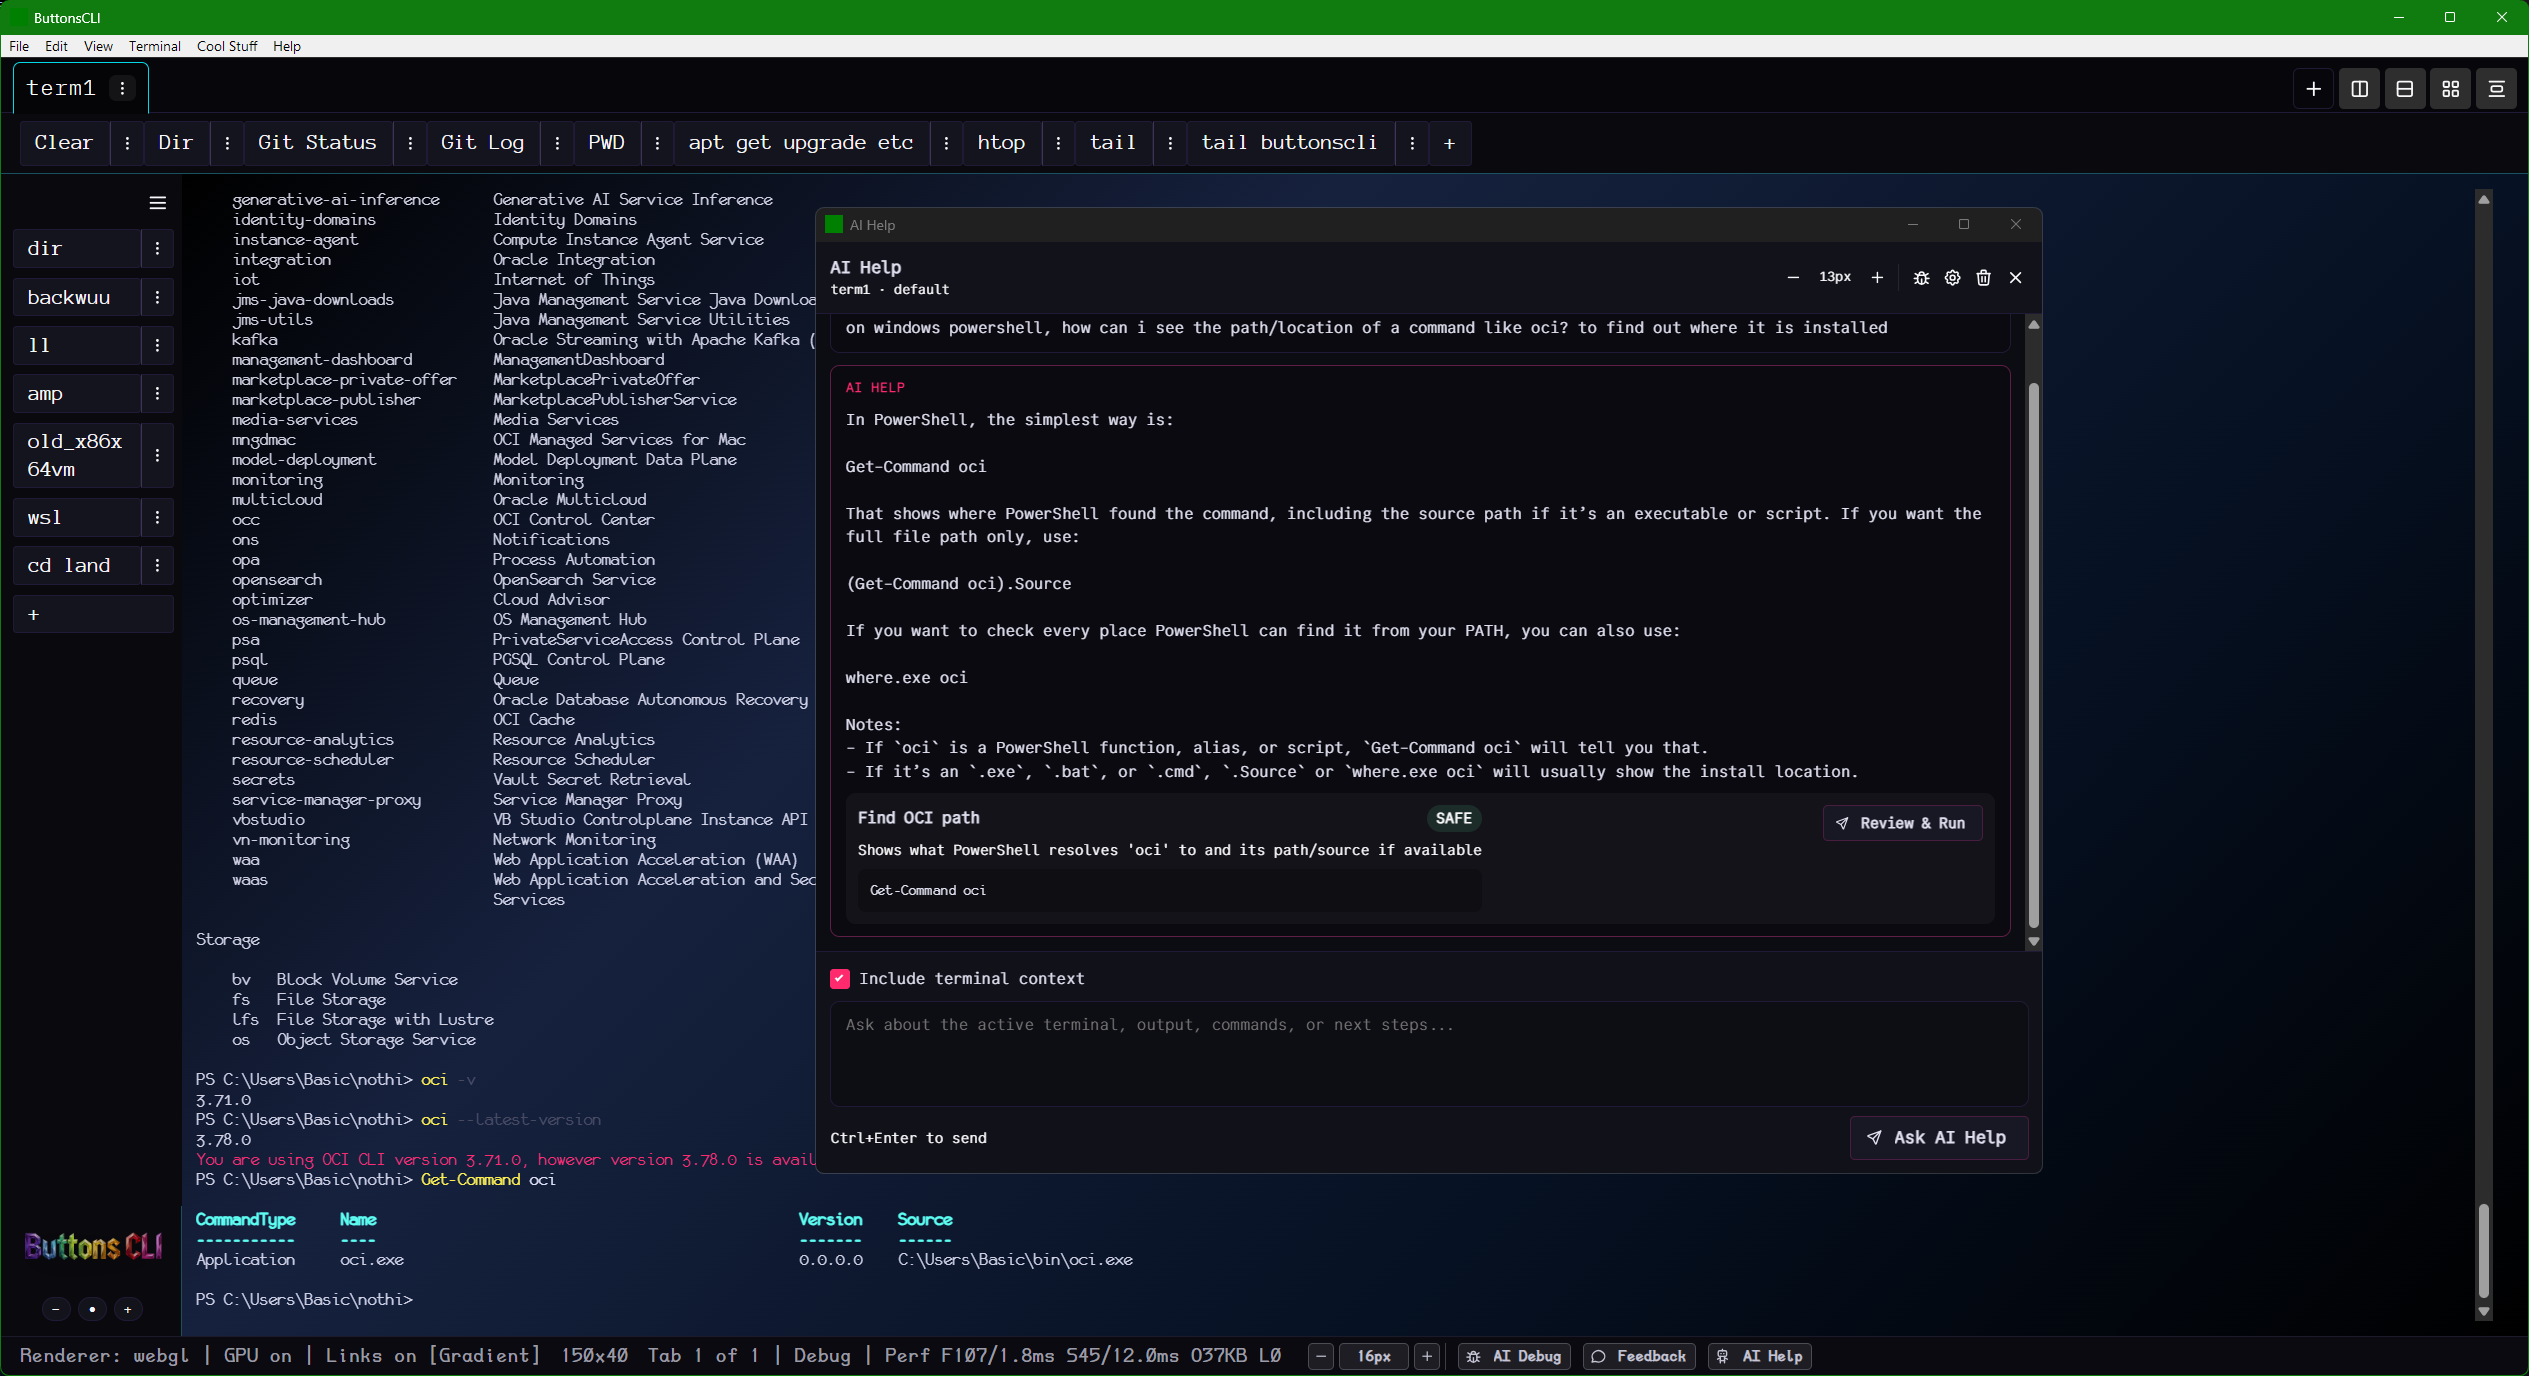Open options for the htop button
Viewport: 2529px width, 1376px height.
coord(1058,143)
